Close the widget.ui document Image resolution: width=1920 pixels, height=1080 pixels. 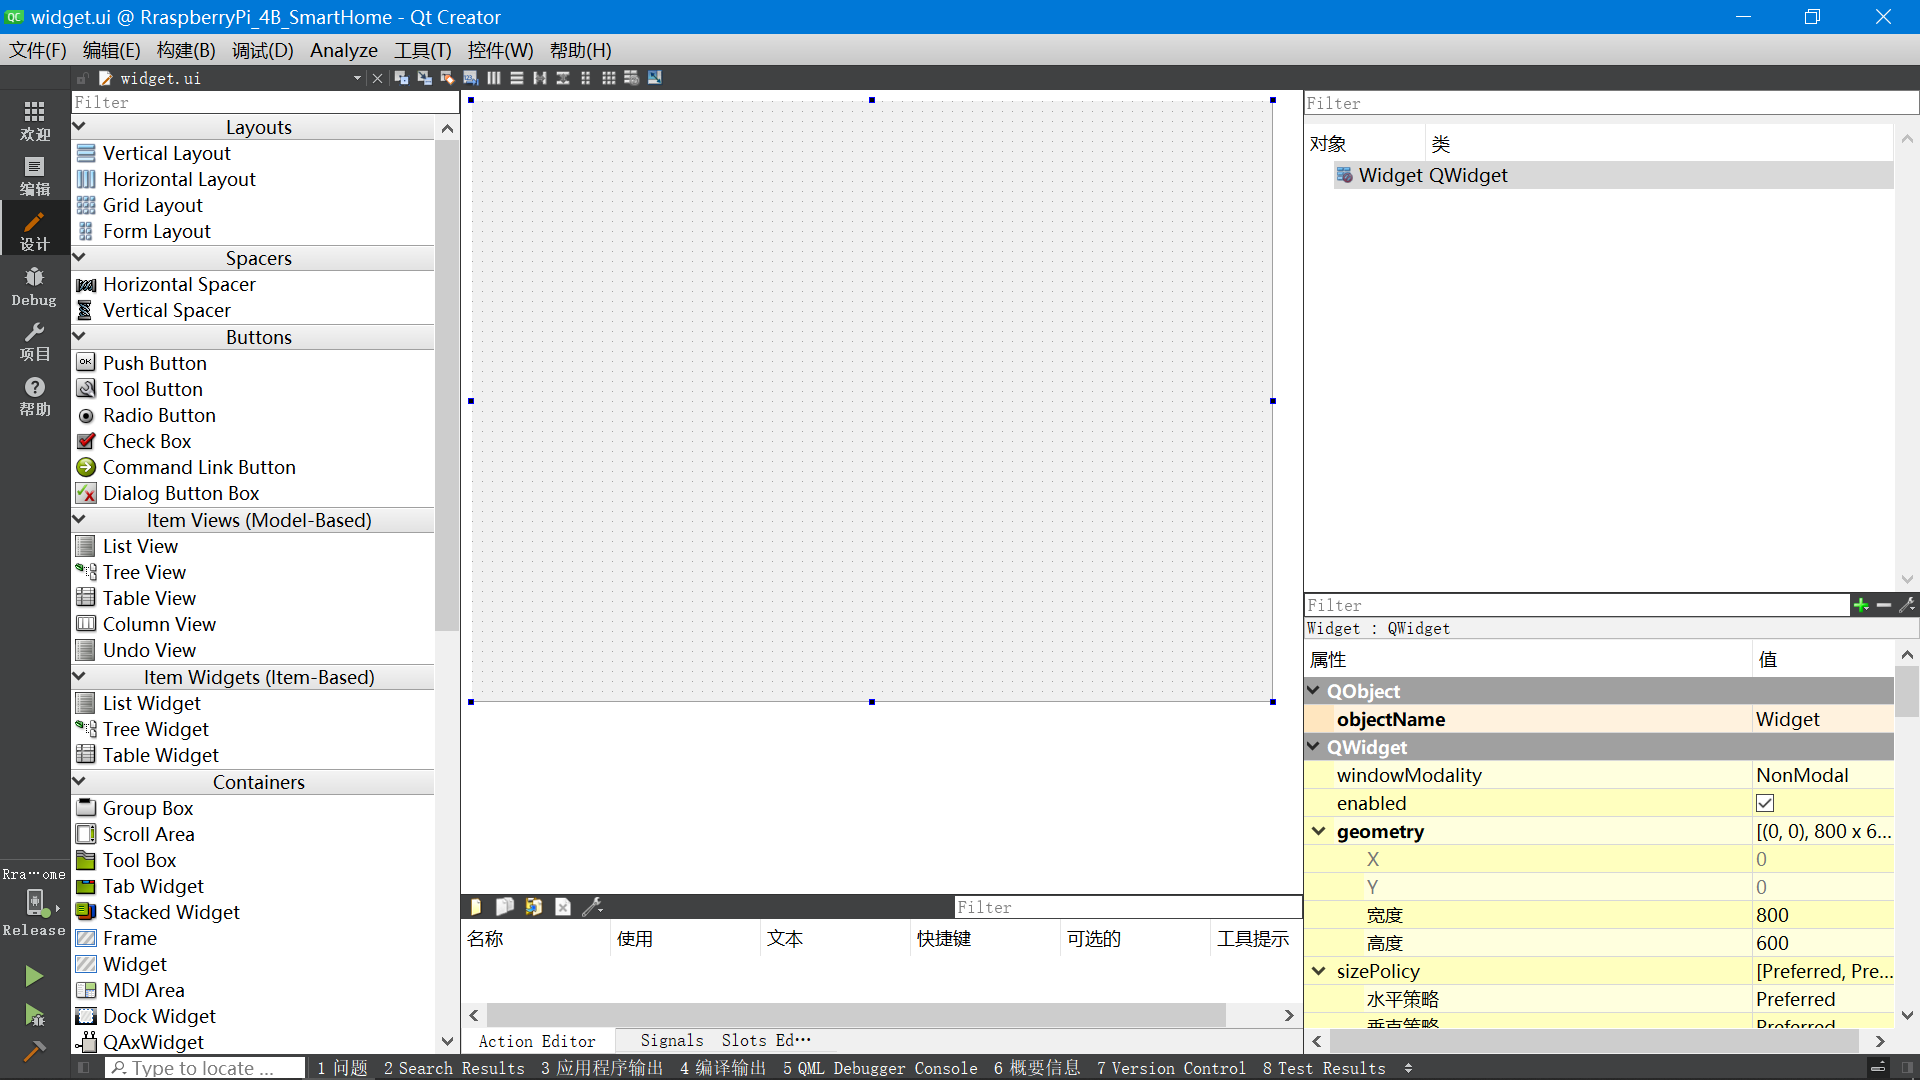pyautogui.click(x=377, y=78)
